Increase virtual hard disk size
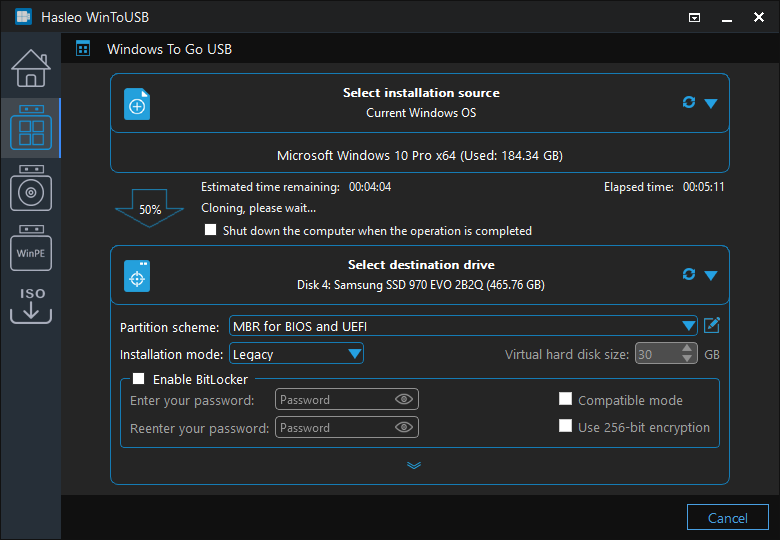 [686, 349]
